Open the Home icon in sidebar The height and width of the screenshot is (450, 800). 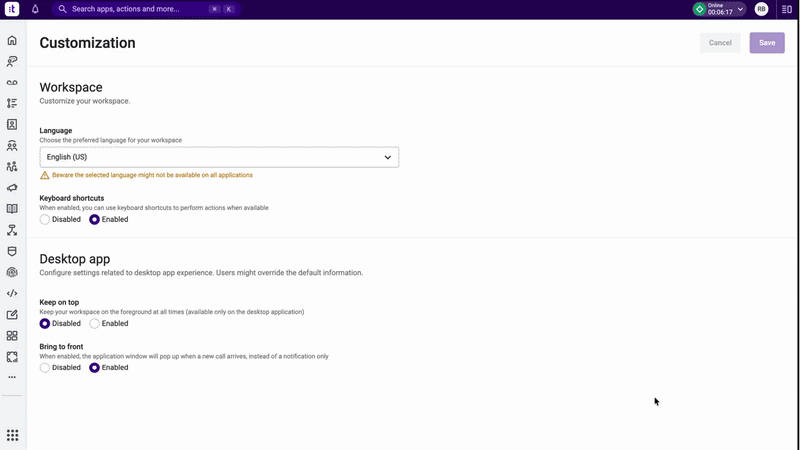(x=12, y=40)
